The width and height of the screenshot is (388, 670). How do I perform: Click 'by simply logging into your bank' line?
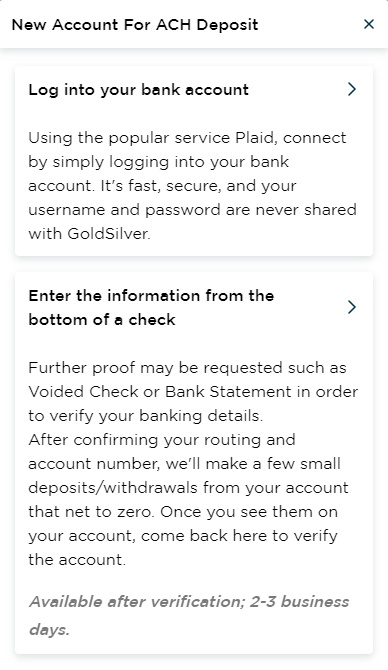click(159, 162)
